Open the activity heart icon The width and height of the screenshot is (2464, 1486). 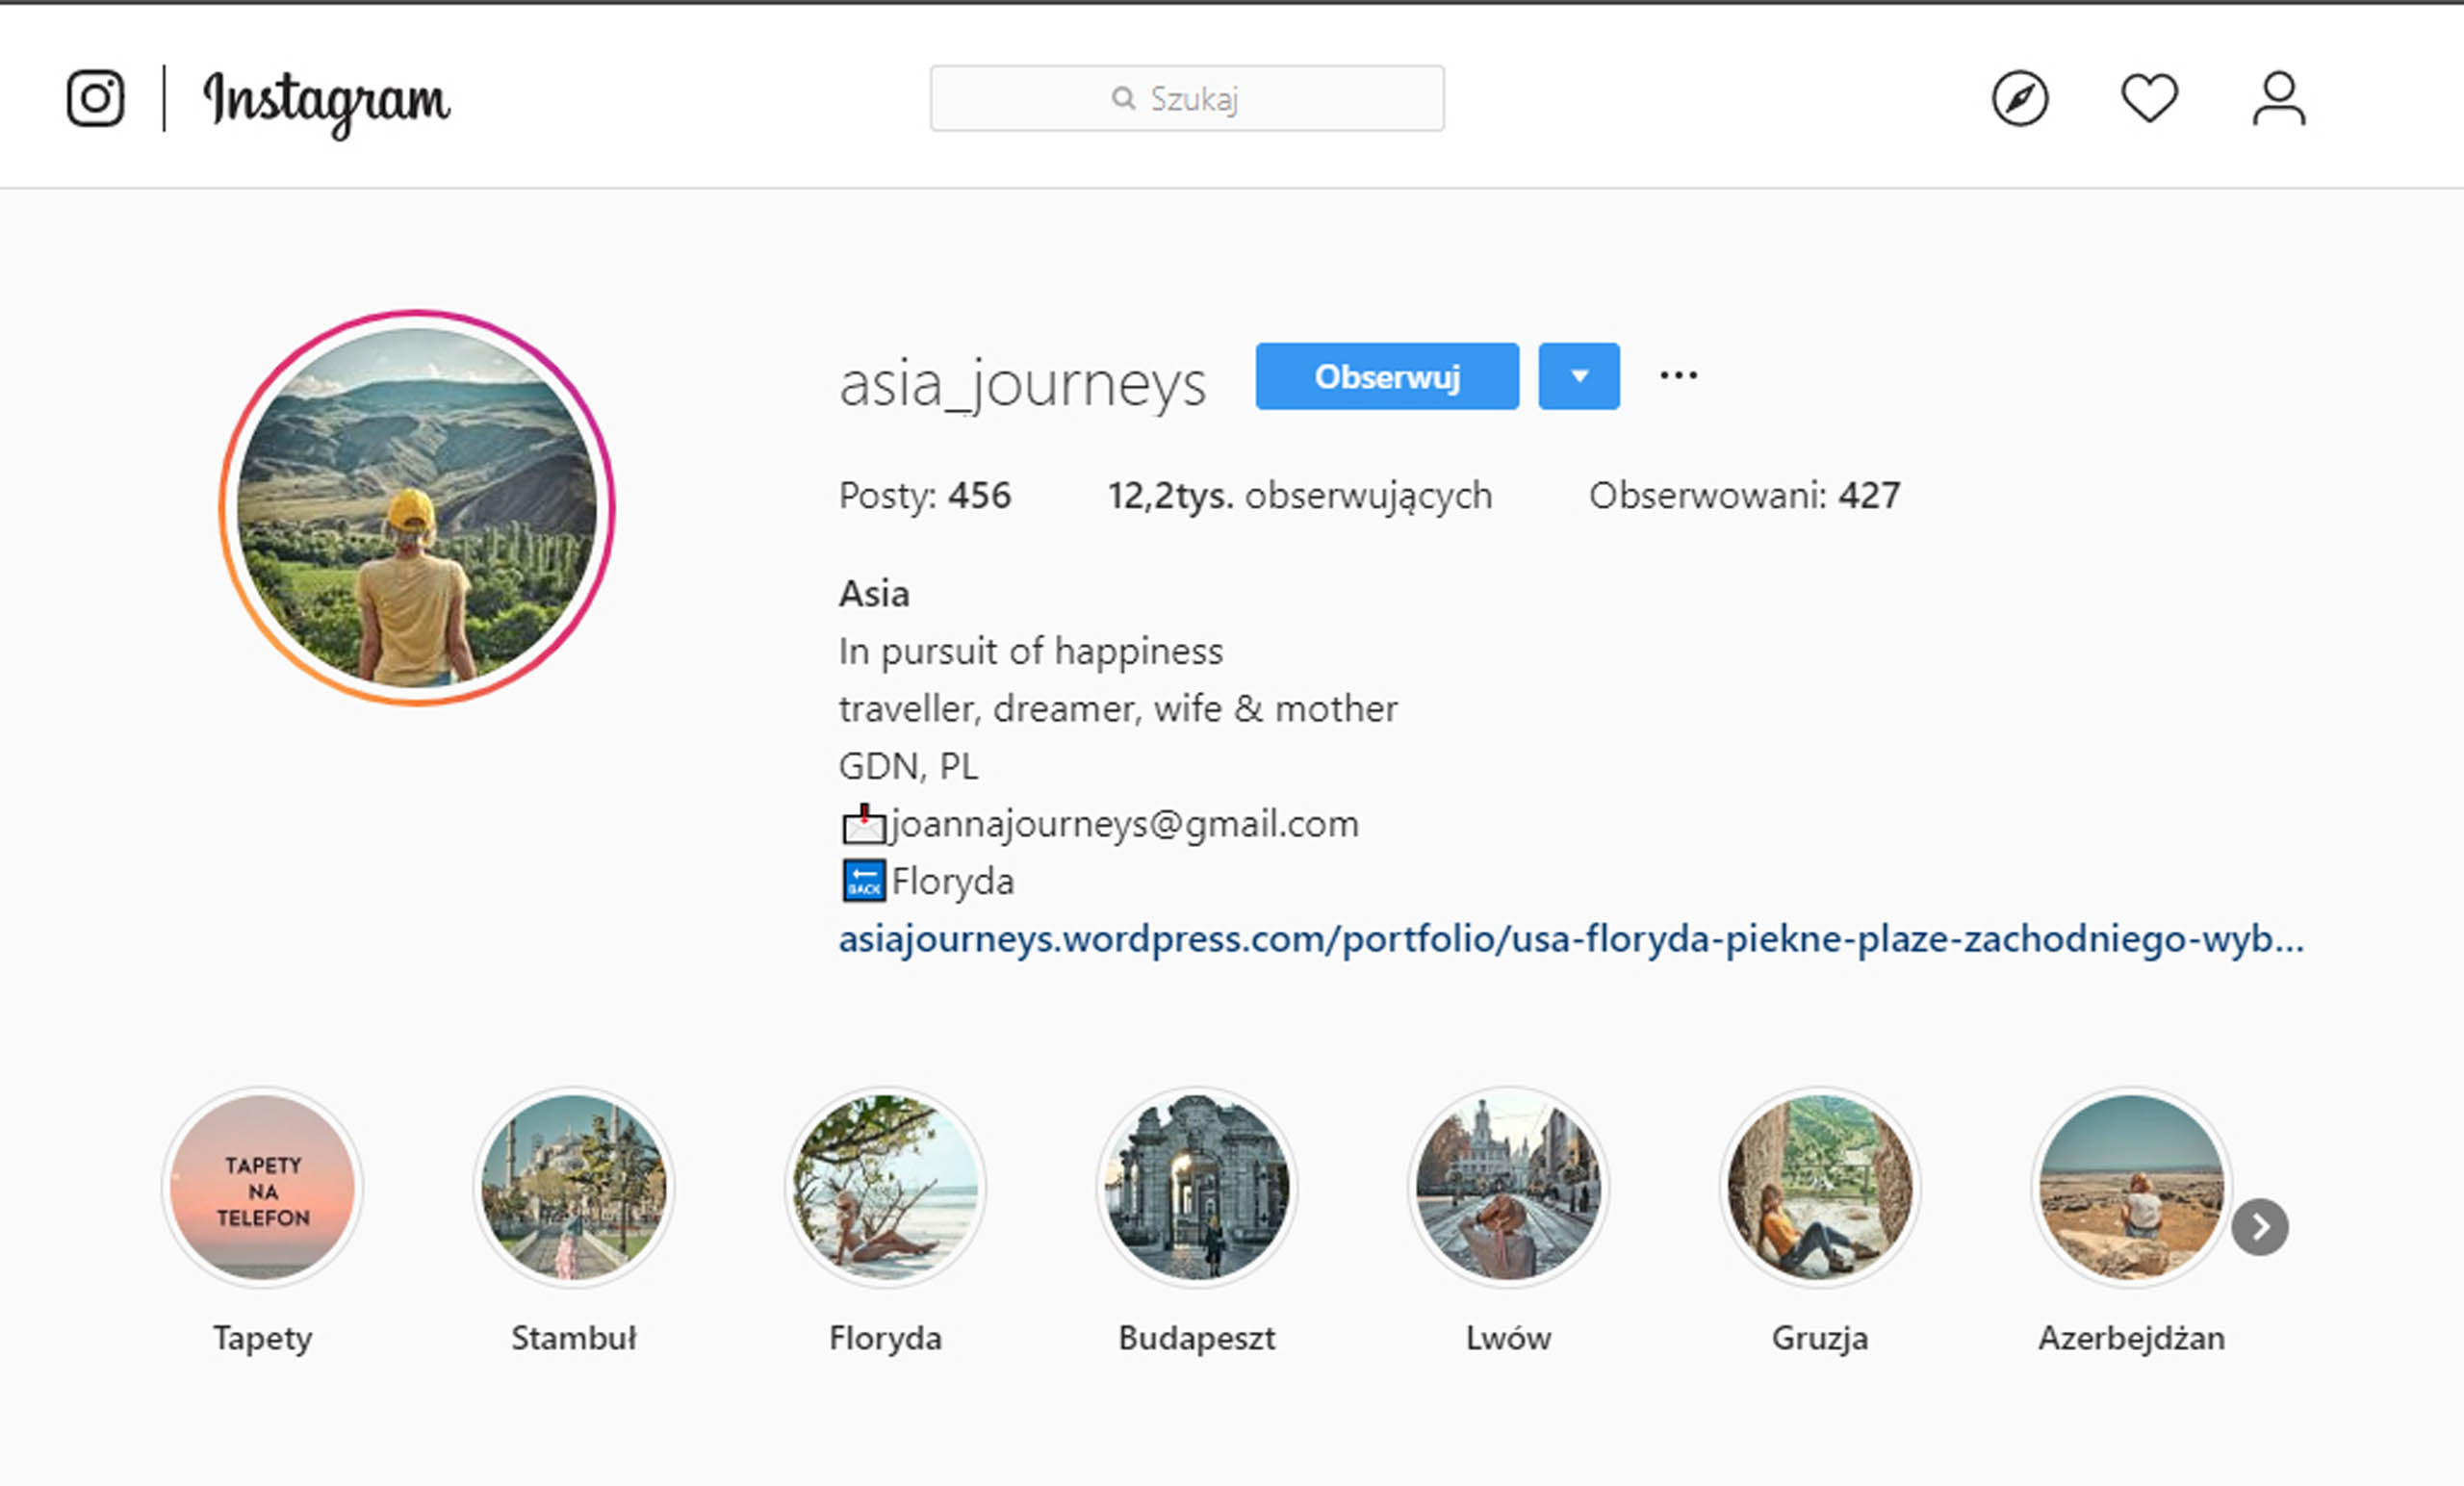pos(2149,98)
